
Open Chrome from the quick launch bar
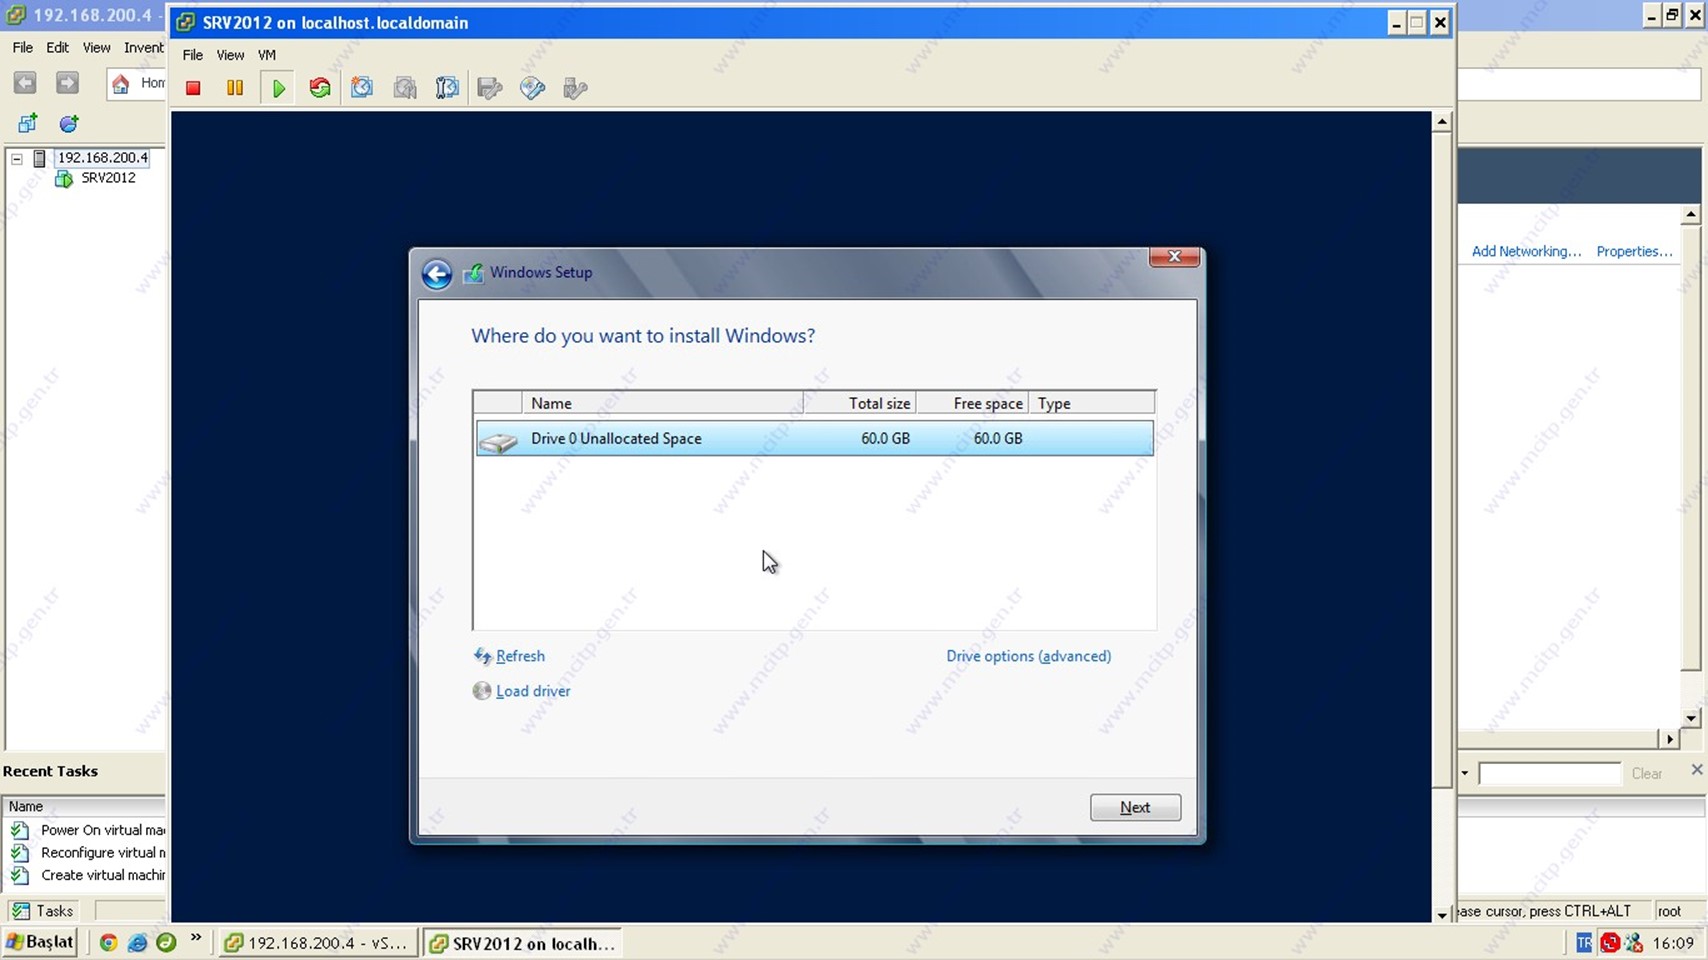click(x=108, y=942)
